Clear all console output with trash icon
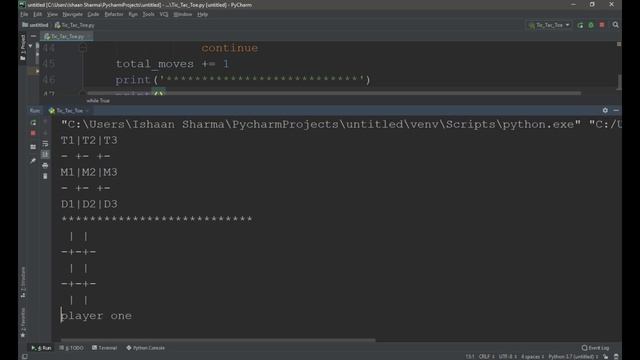The height and width of the screenshot is (360, 640). coord(45,176)
